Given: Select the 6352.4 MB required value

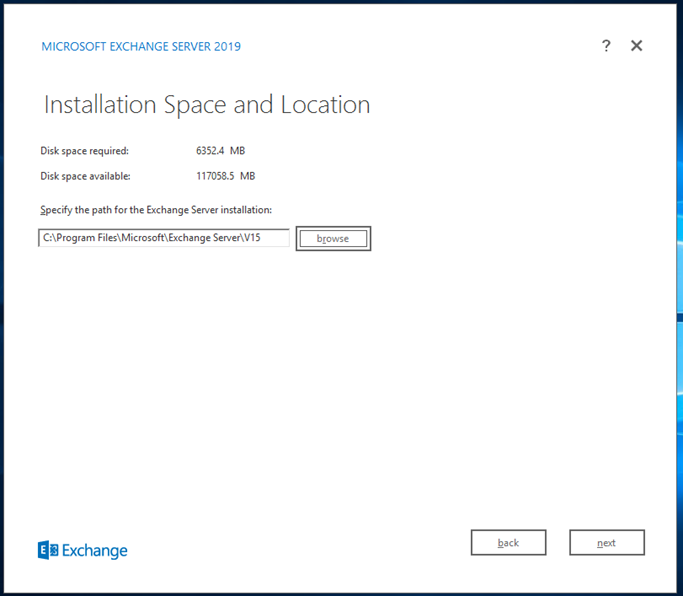Looking at the screenshot, I should [x=220, y=151].
